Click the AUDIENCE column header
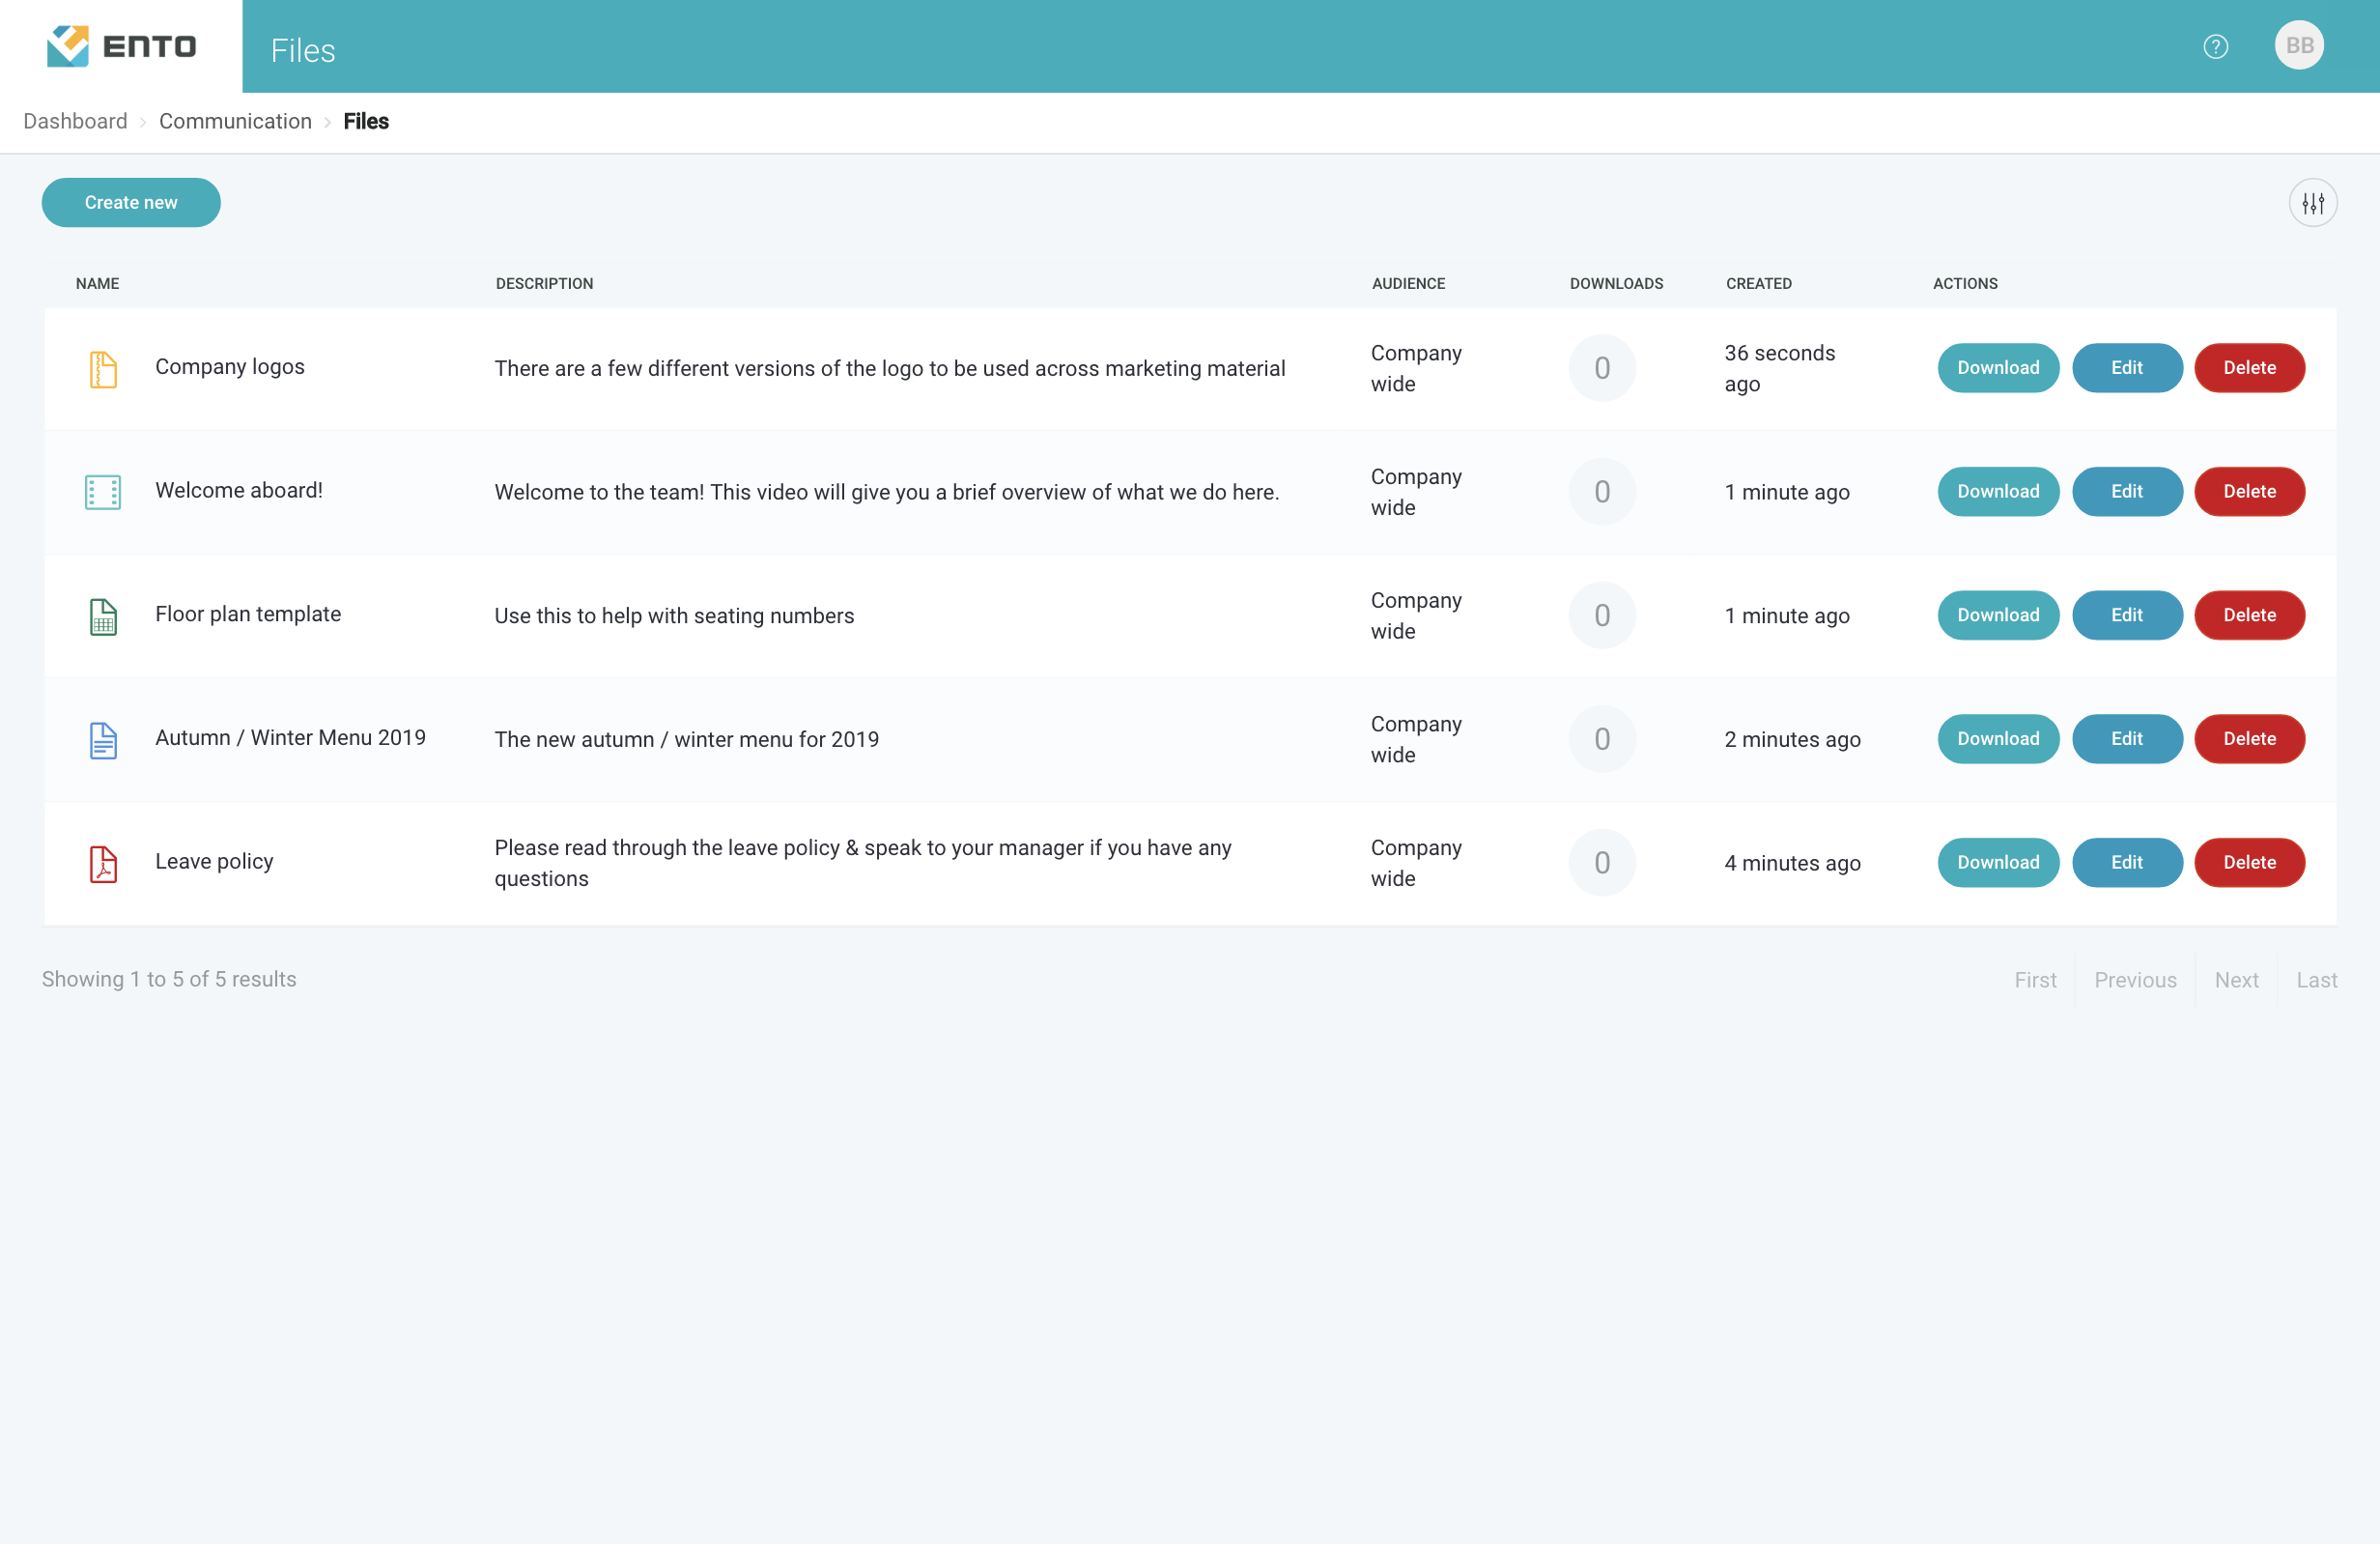 coord(1408,284)
